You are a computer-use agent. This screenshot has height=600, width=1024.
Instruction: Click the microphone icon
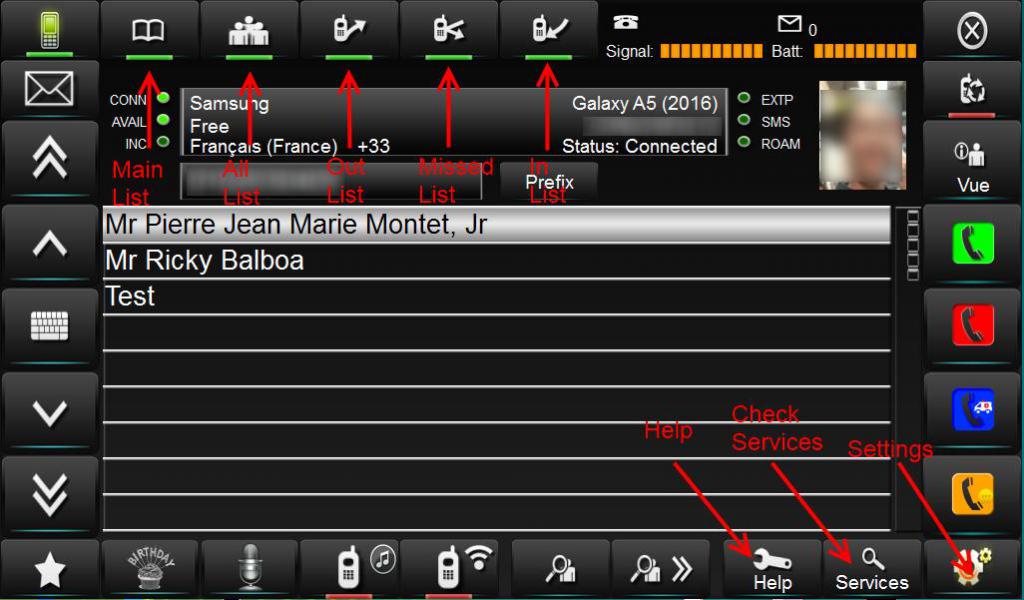(x=250, y=567)
